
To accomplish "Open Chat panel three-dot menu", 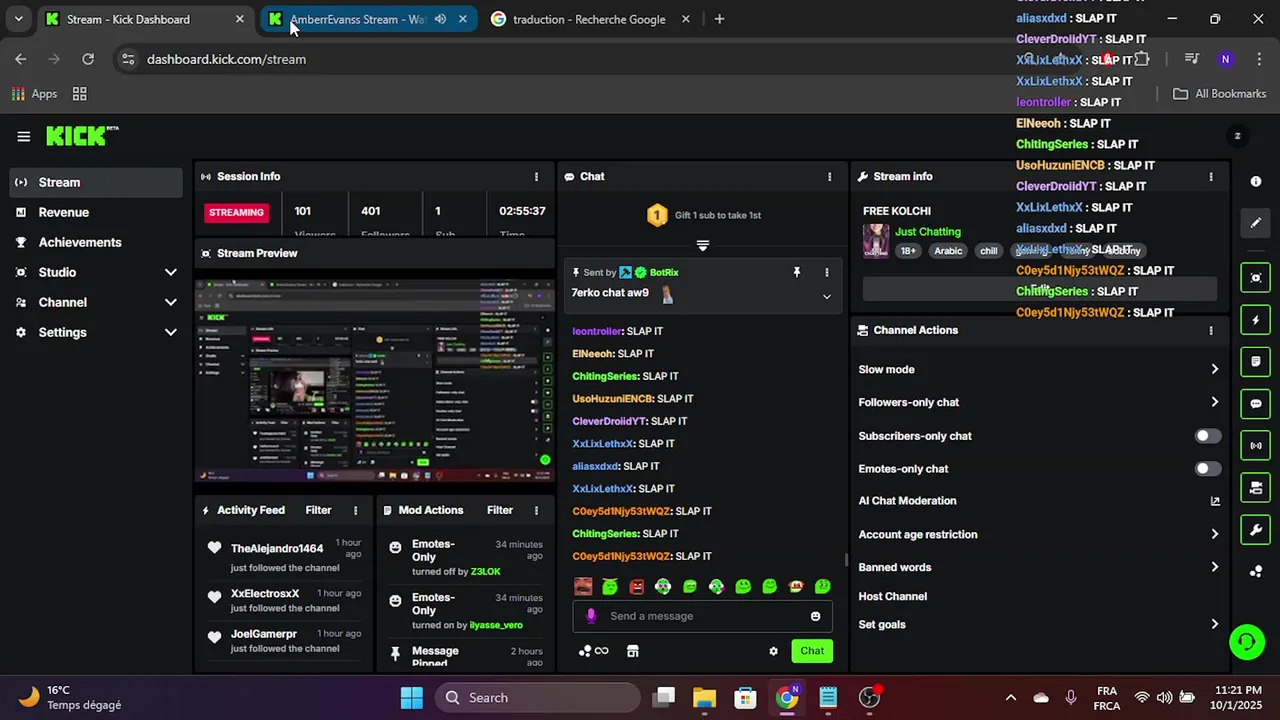I will (829, 176).
